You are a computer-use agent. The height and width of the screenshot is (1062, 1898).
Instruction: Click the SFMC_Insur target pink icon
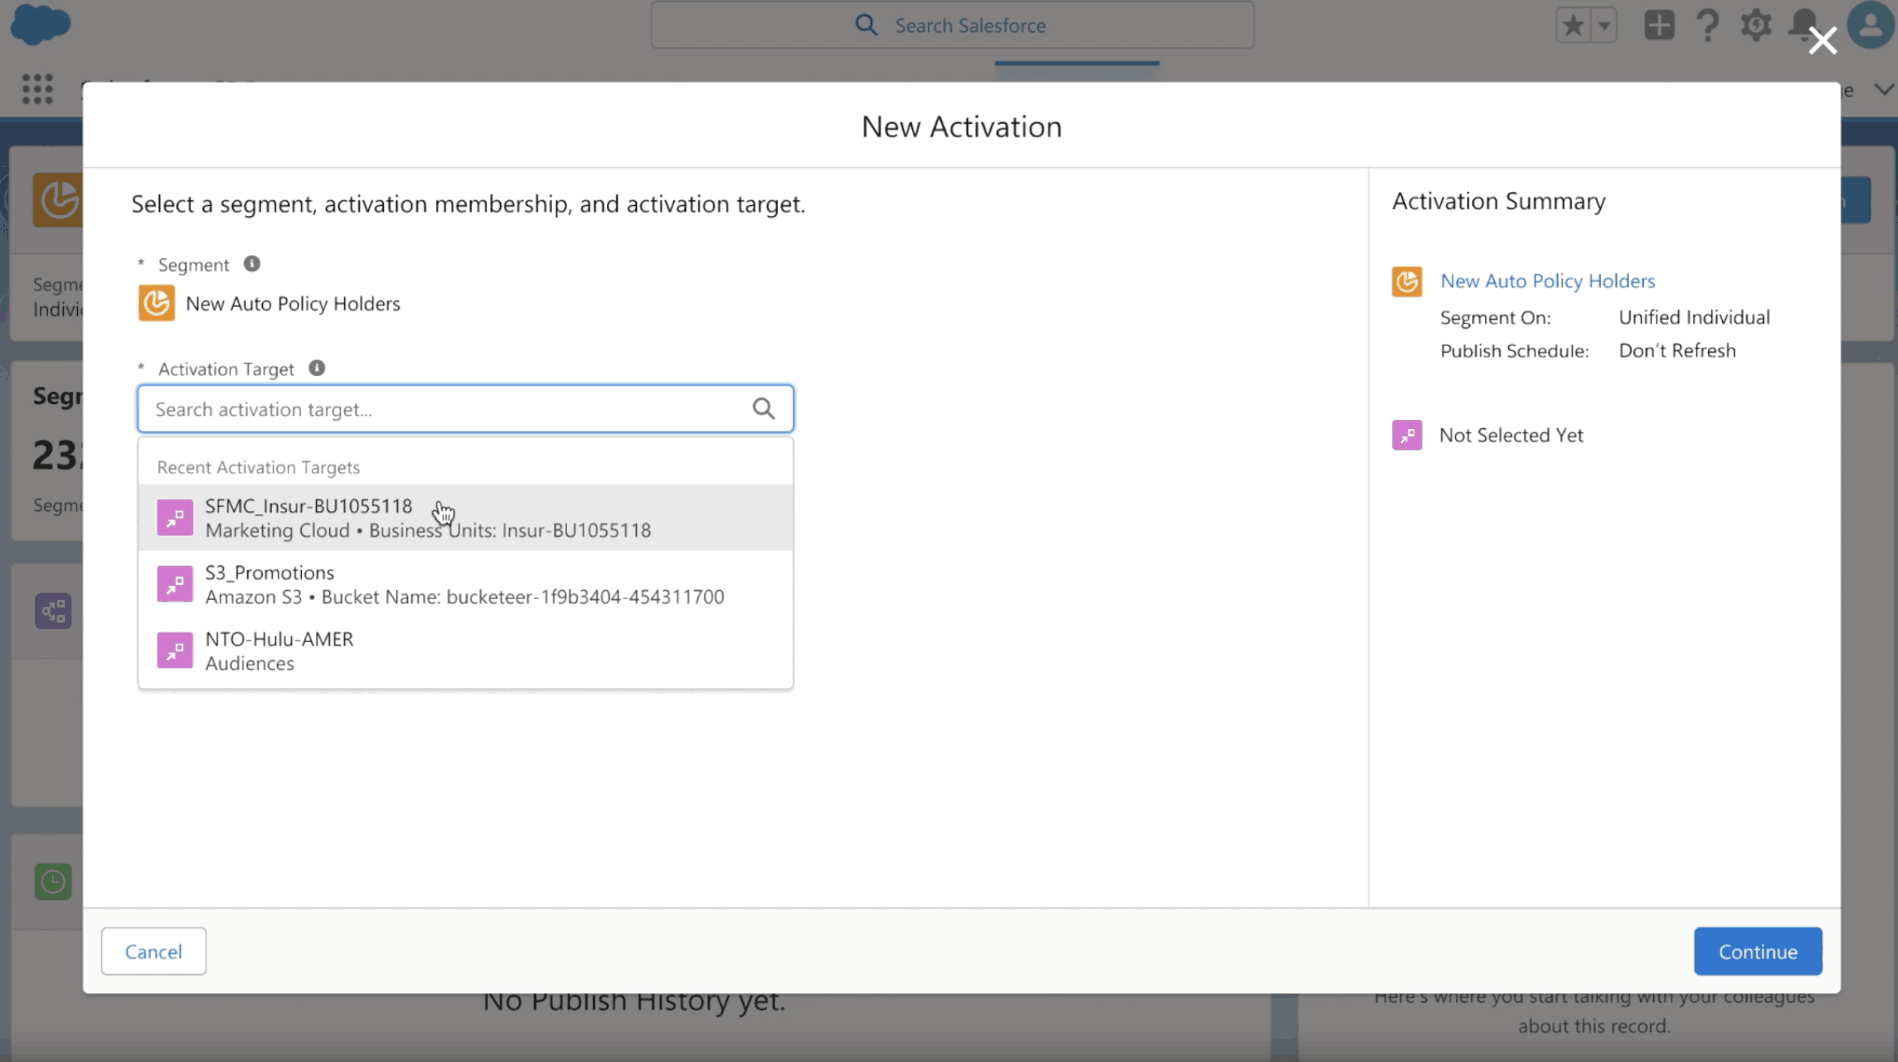click(x=175, y=518)
